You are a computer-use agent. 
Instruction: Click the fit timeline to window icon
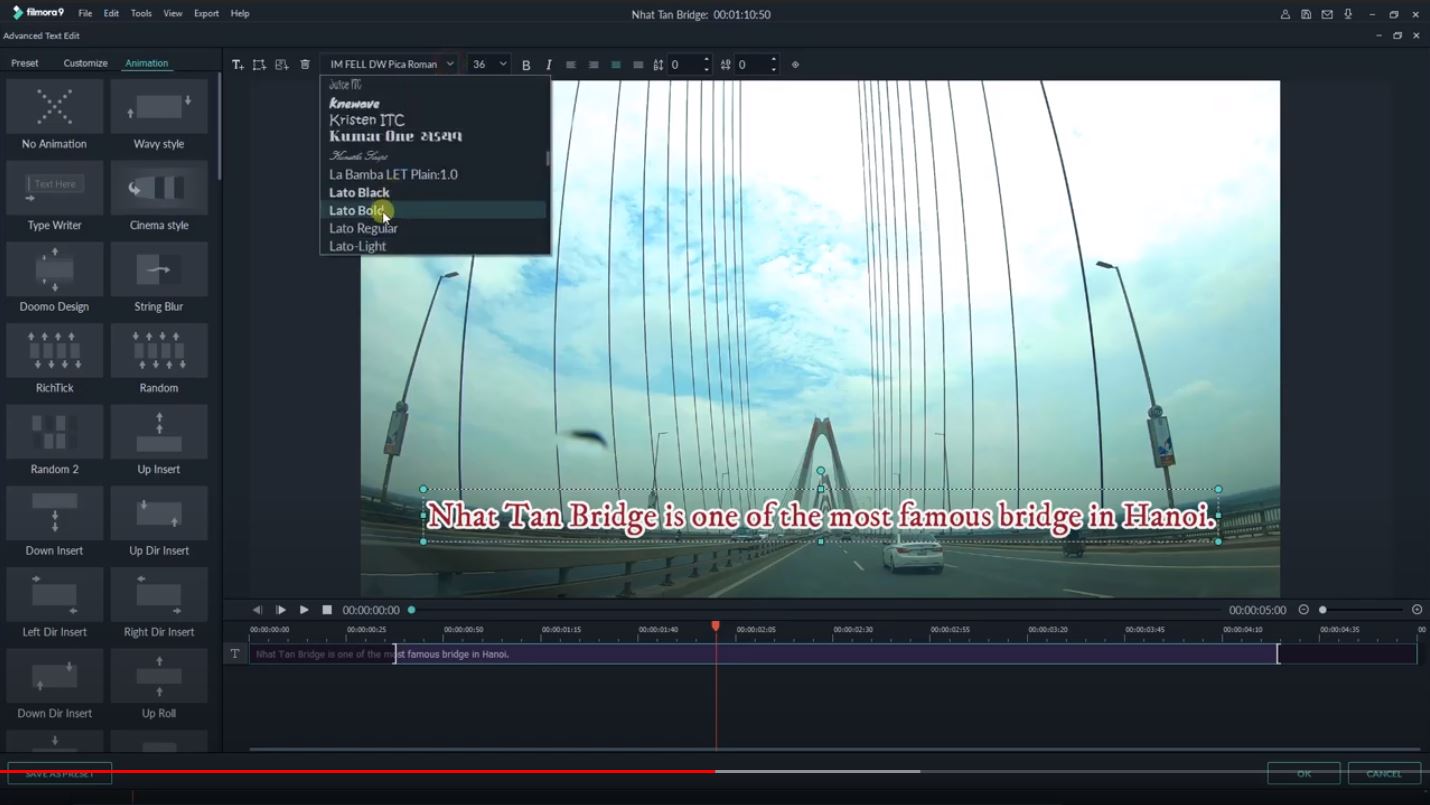[x=1417, y=609]
